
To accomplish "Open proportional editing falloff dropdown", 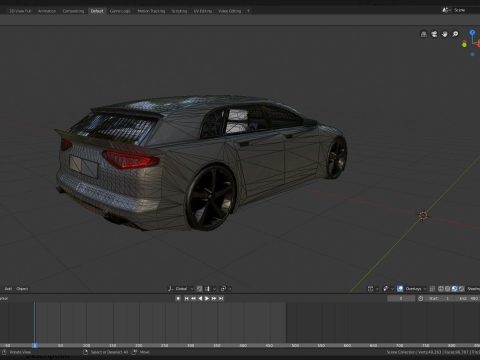I will [230, 289].
